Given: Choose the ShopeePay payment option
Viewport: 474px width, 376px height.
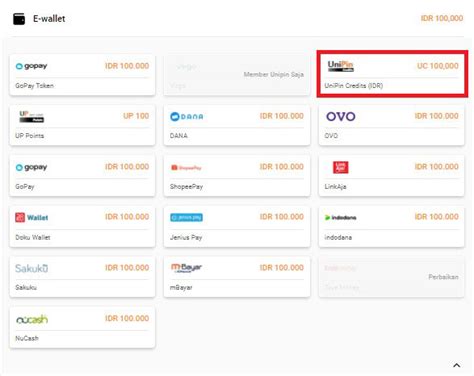Looking at the screenshot, I should pyautogui.click(x=237, y=176).
